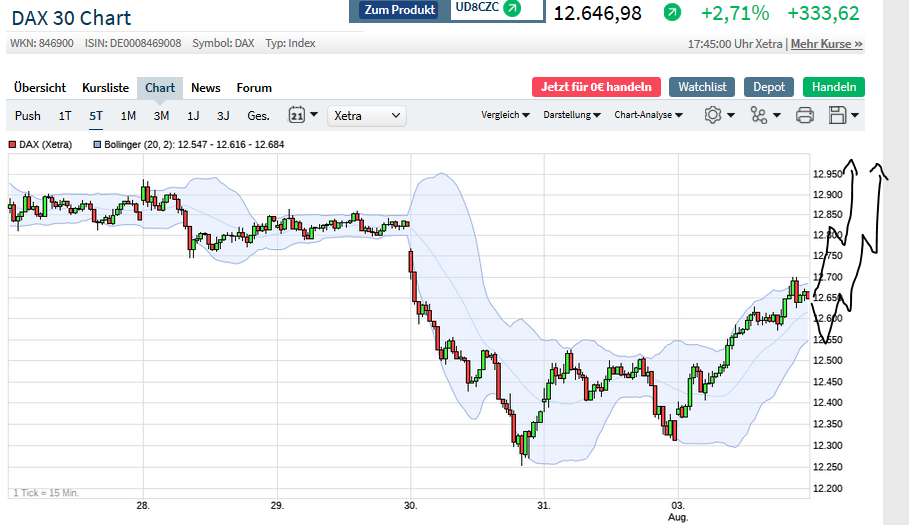
Task: Select the 1T time range
Action: point(65,116)
